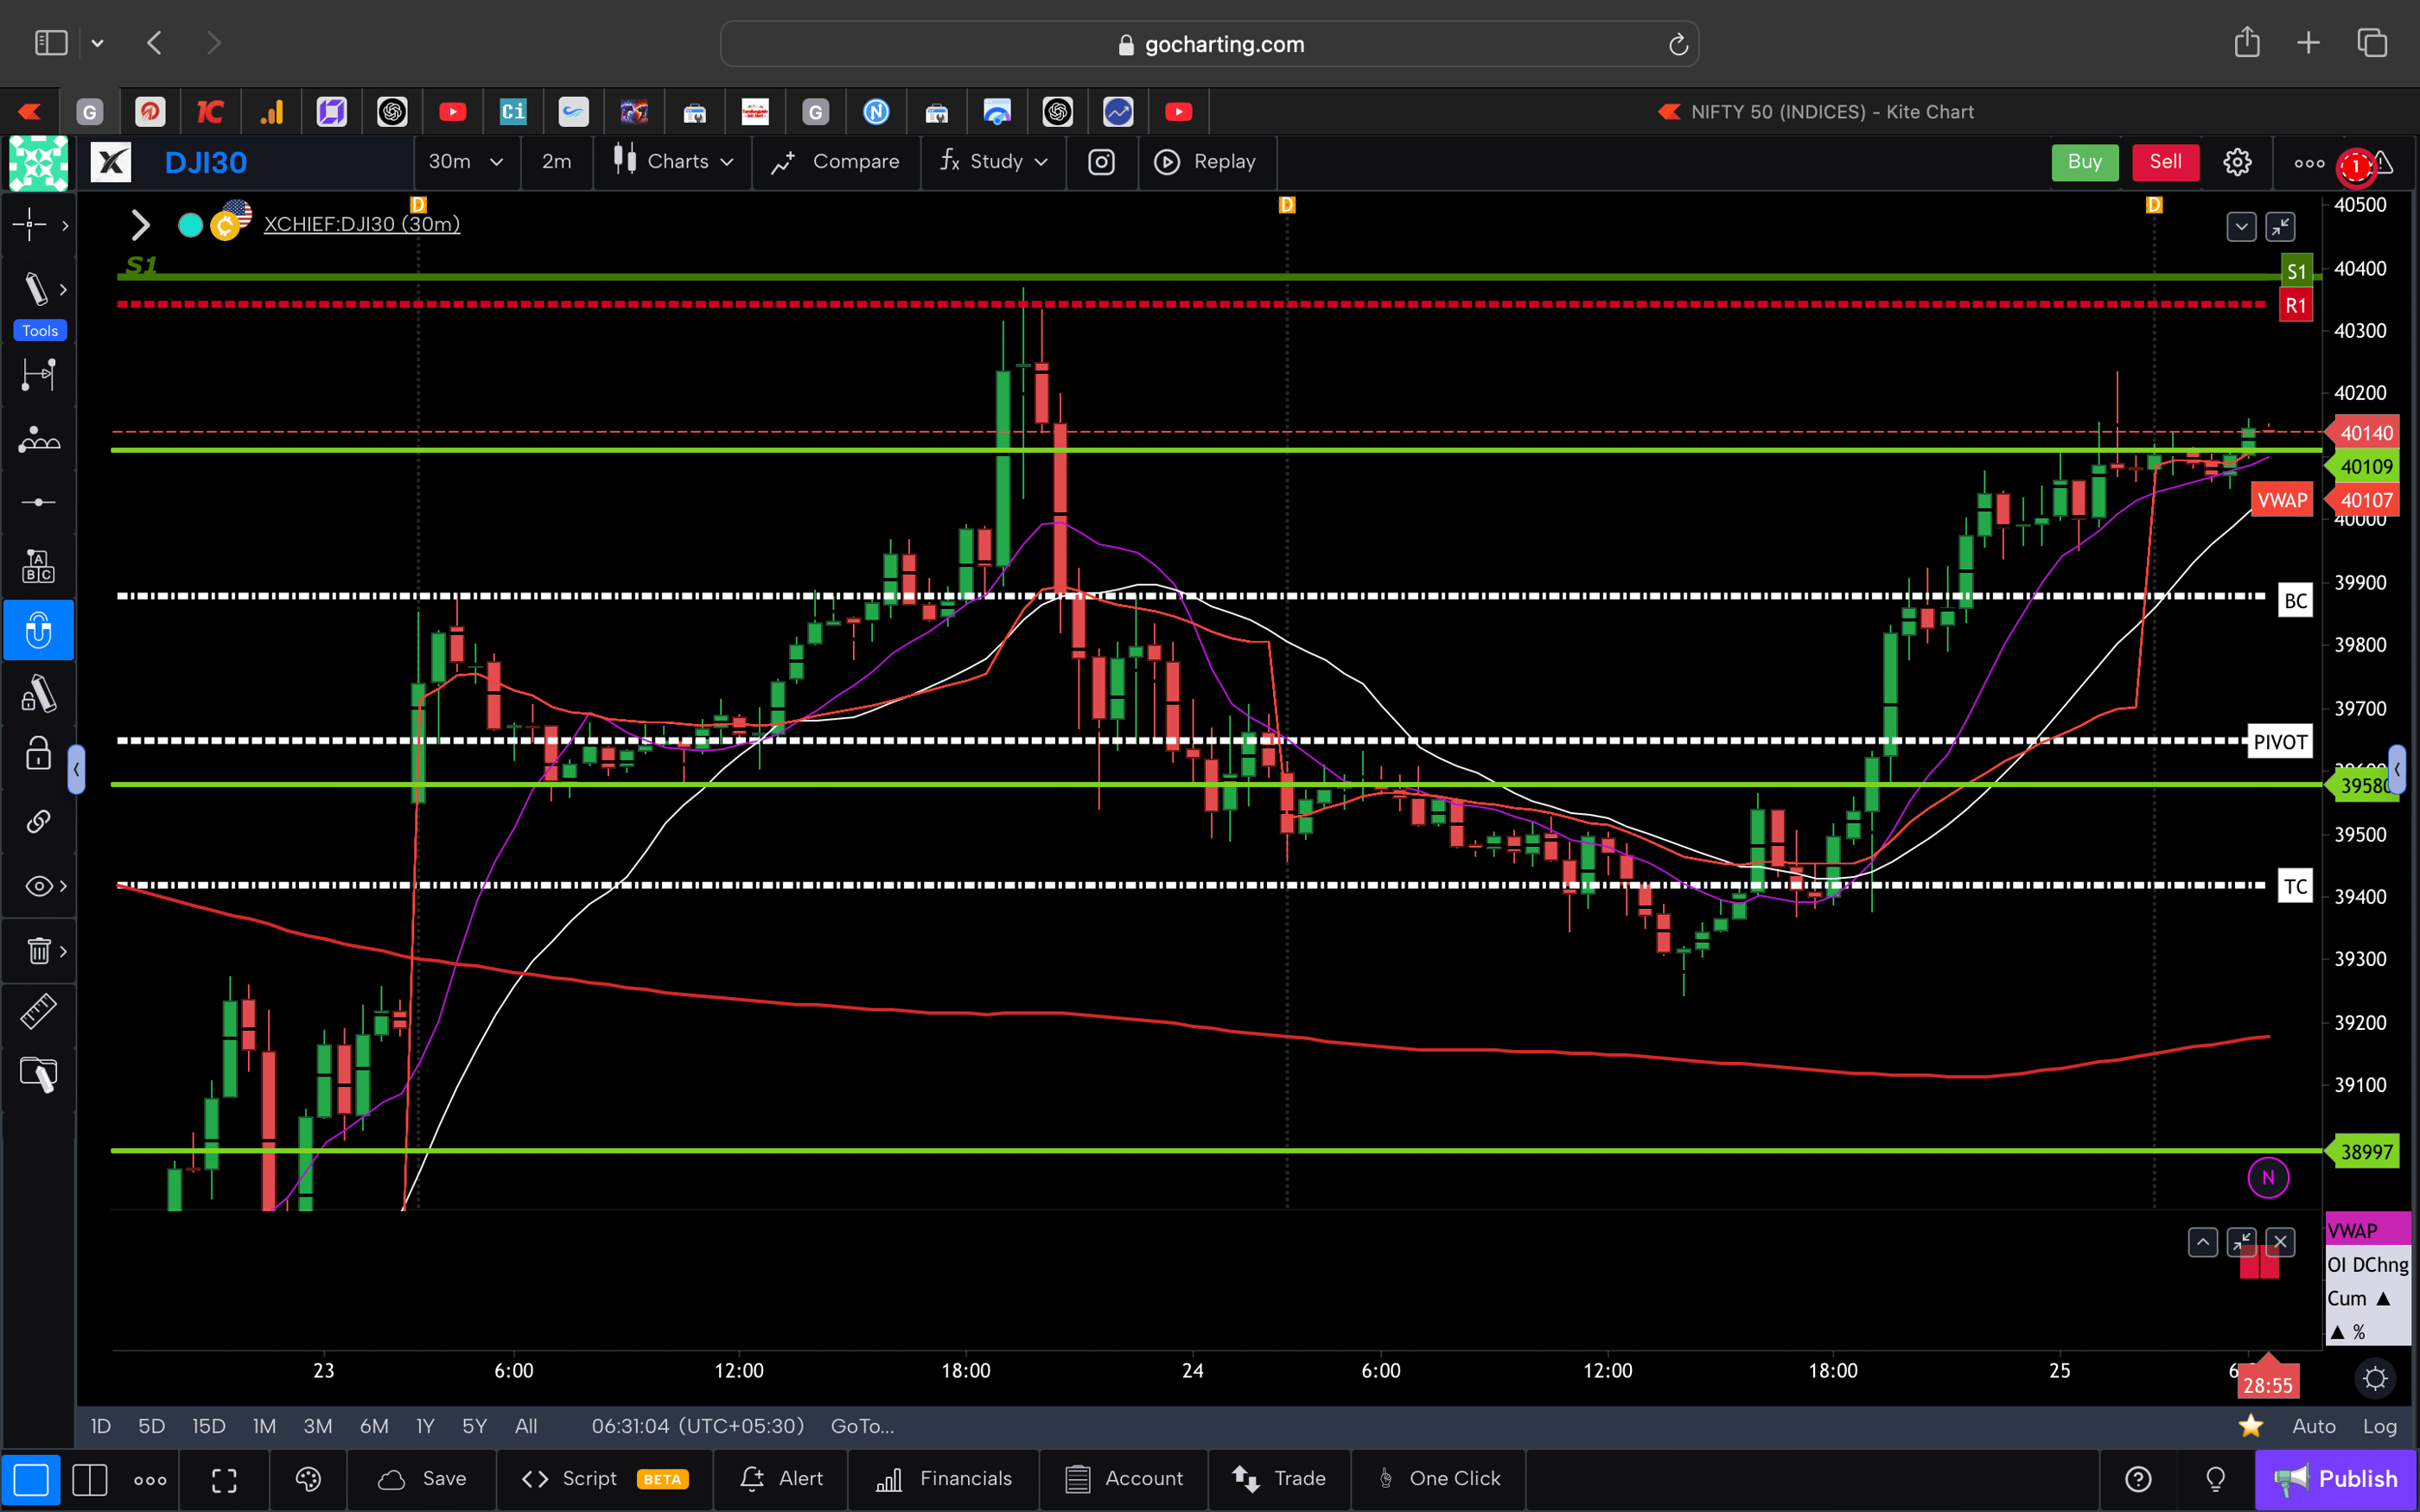Click the lock all drawings icon
The image size is (2420, 1512).
point(37,754)
